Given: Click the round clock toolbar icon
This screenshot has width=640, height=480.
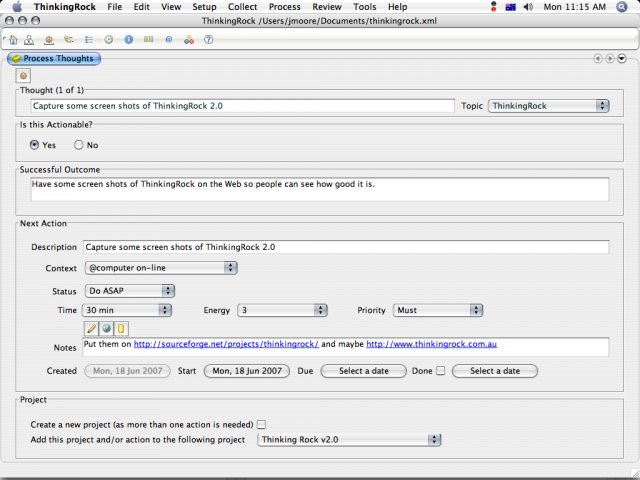Looking at the screenshot, I should click(109, 40).
